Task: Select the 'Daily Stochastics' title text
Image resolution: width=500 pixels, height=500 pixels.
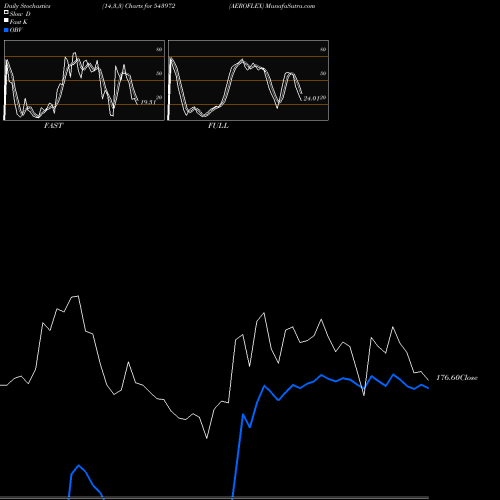Action: tap(27, 6)
